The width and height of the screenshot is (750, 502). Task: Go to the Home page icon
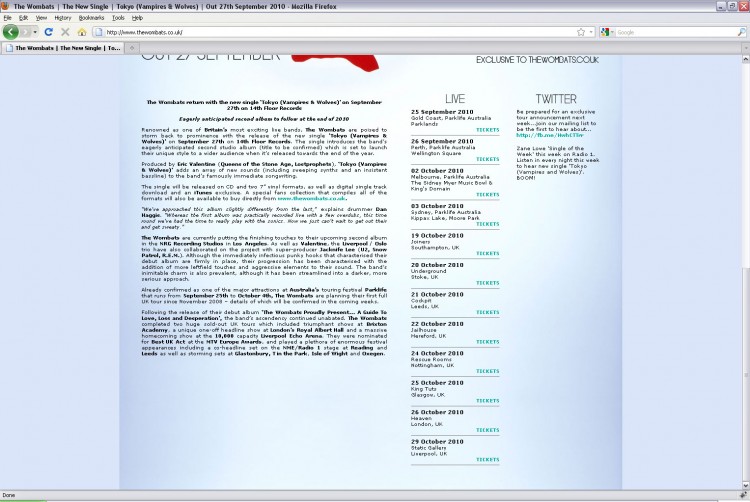82,32
